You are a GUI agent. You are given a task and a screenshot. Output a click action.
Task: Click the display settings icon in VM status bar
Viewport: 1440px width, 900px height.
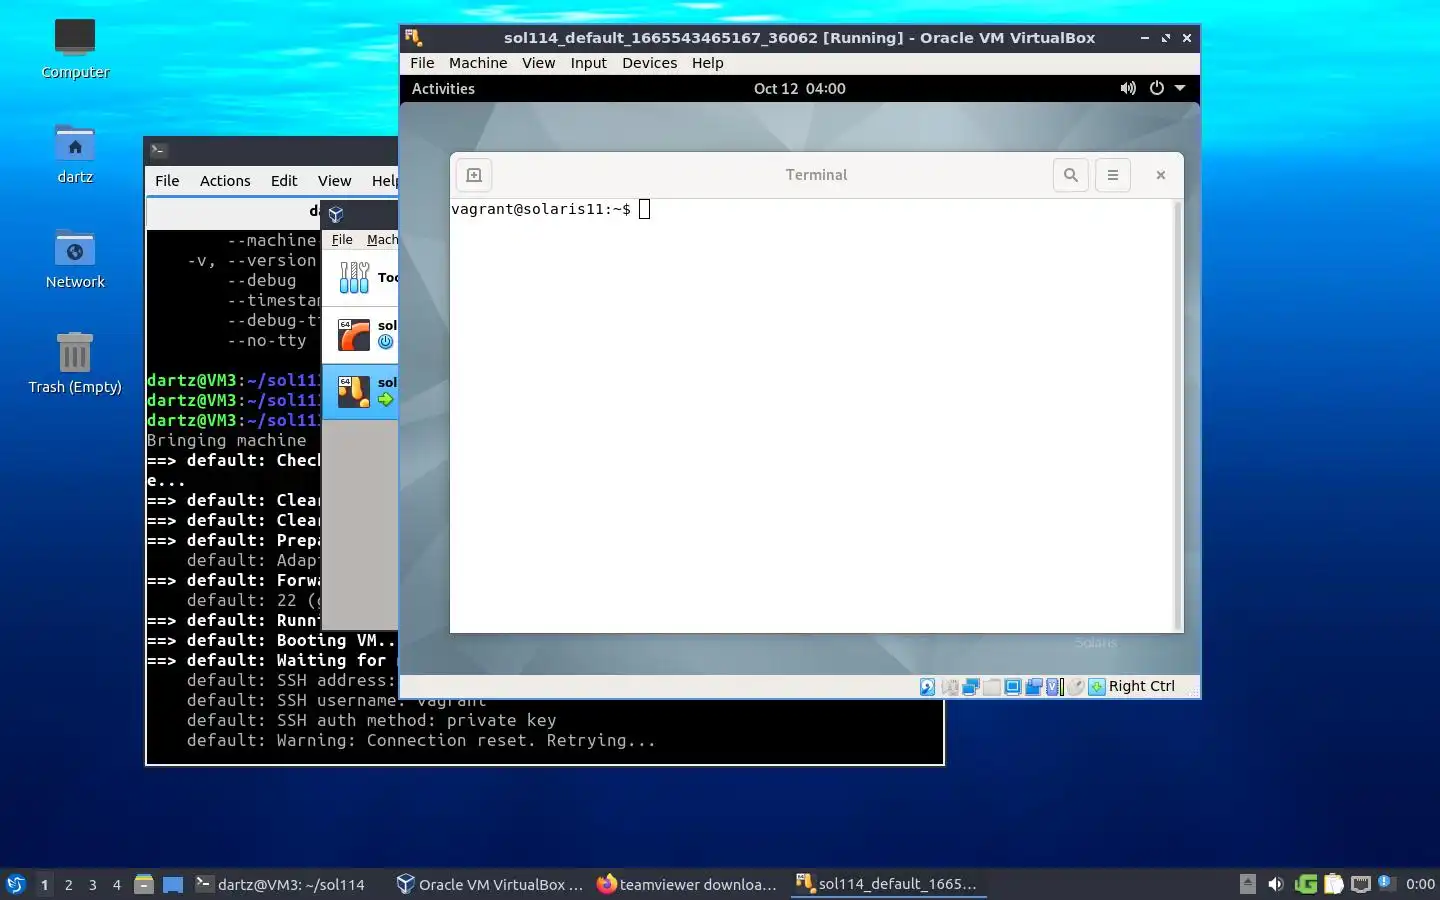point(1012,687)
